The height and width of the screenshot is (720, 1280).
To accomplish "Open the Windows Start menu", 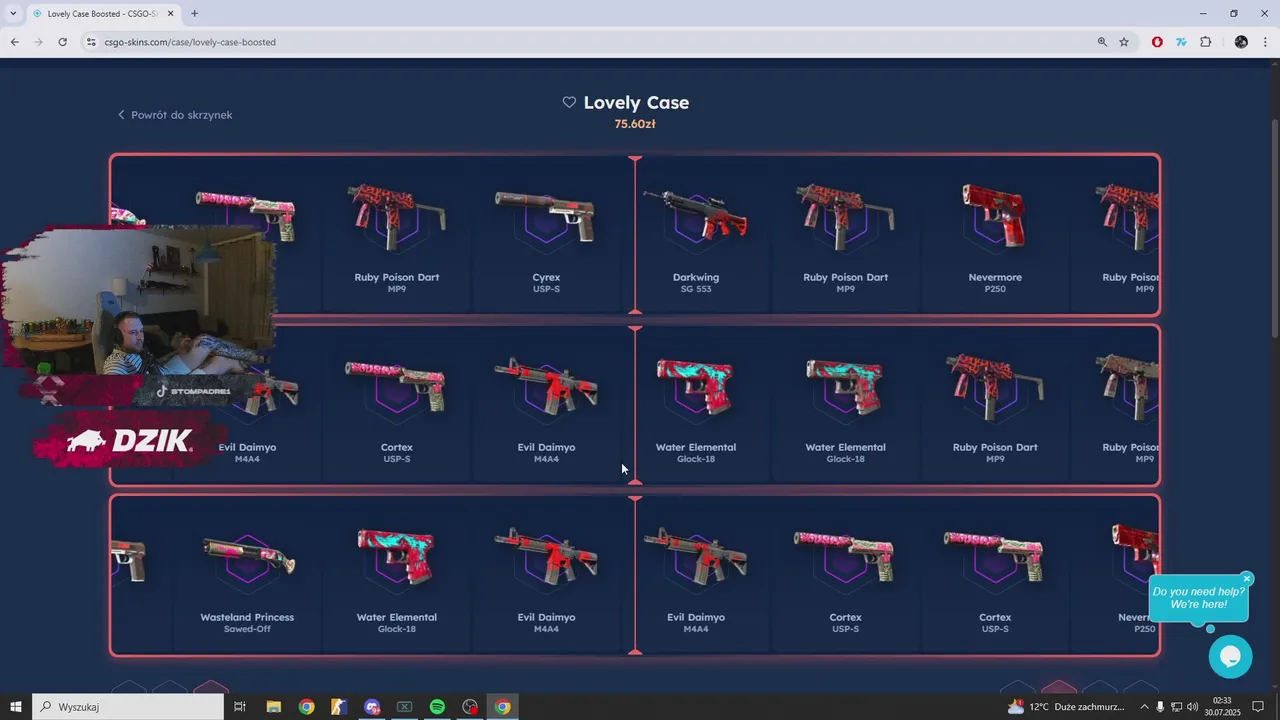I will (x=15, y=707).
